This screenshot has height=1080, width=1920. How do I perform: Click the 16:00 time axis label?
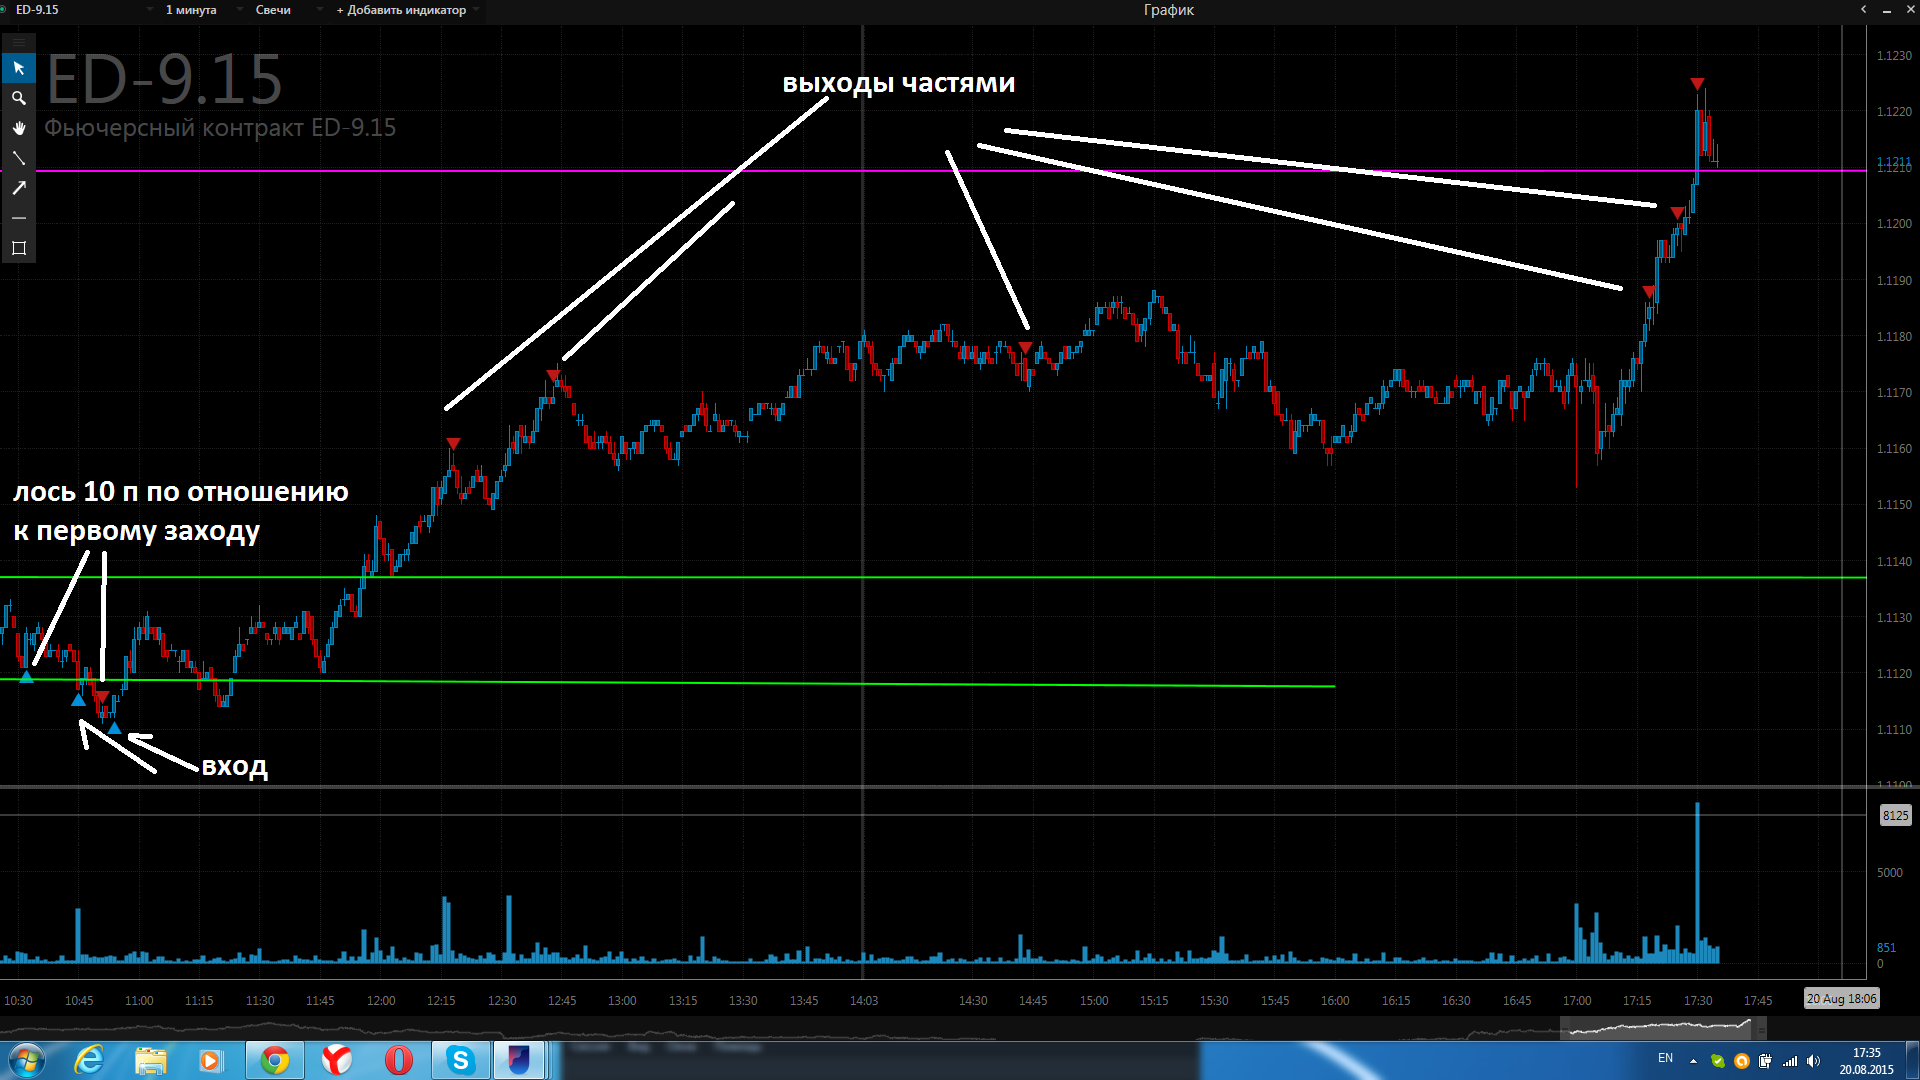point(1335,1000)
